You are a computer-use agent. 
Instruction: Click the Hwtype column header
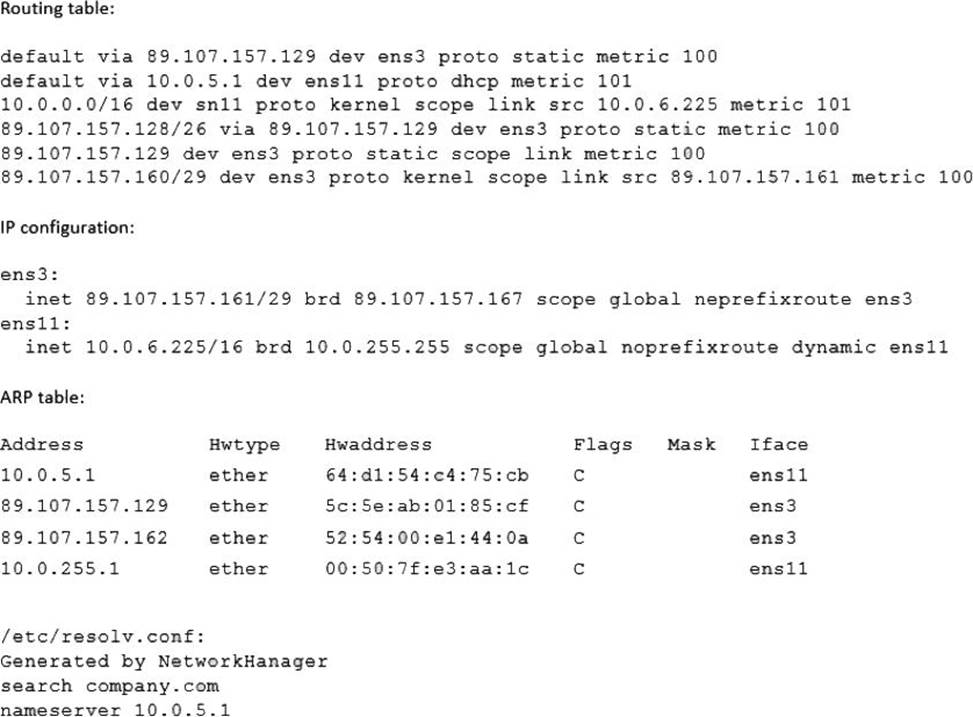(244, 444)
